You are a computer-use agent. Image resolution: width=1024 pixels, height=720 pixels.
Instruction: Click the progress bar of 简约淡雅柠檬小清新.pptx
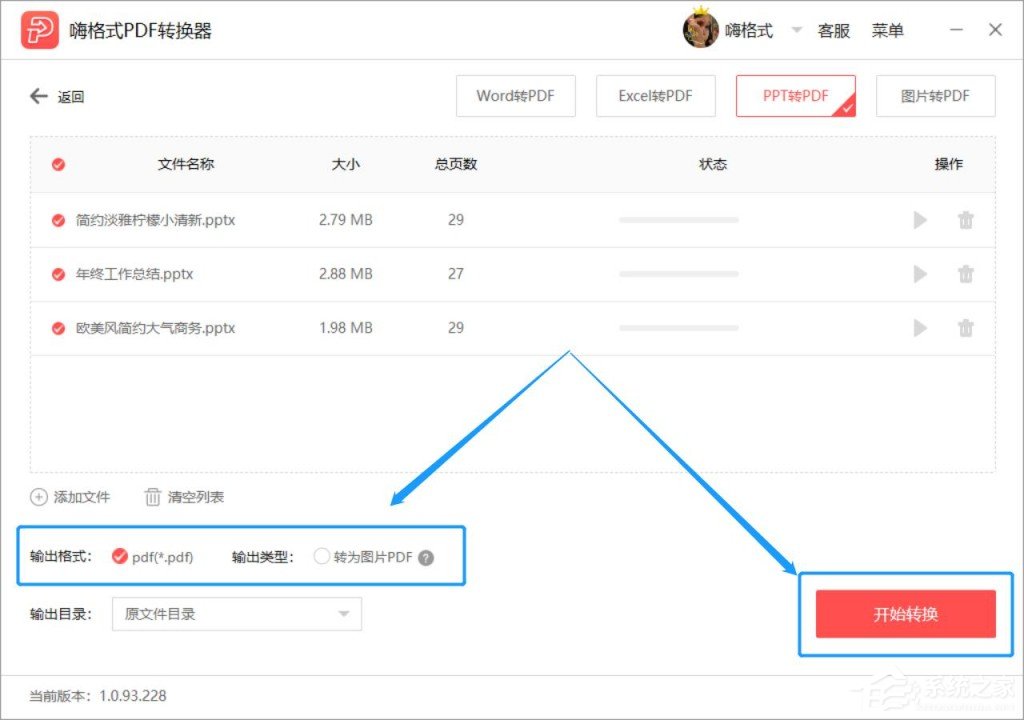678,220
